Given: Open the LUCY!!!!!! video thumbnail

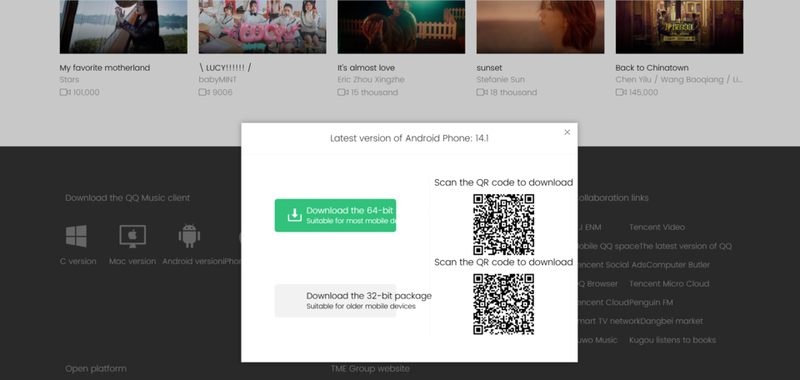Looking at the screenshot, I should point(262,27).
